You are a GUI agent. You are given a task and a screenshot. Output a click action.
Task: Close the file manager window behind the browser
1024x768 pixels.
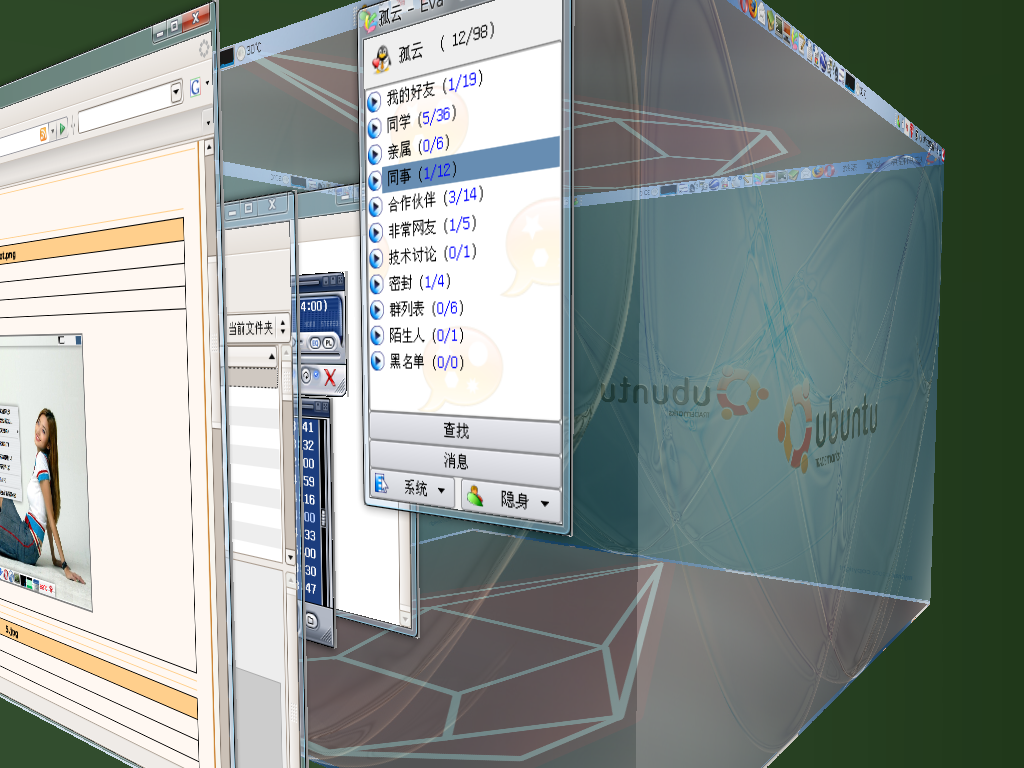(272, 204)
